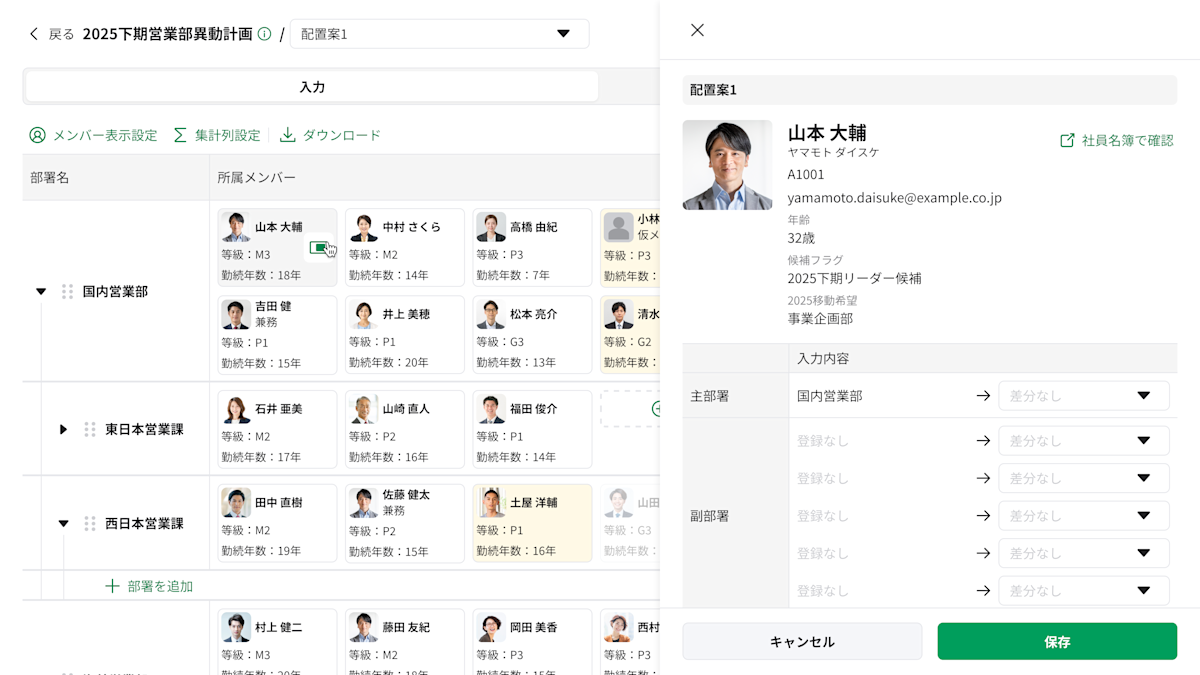1200x675 pixels.
Task: Close the detail side panel
Action: [x=697, y=30]
